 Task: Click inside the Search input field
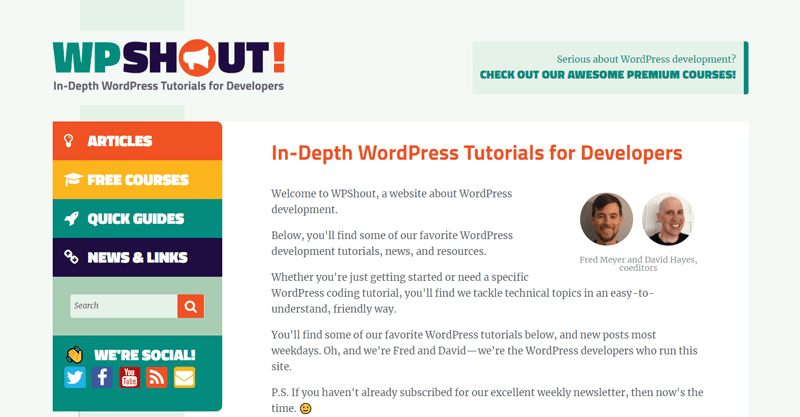(x=124, y=306)
